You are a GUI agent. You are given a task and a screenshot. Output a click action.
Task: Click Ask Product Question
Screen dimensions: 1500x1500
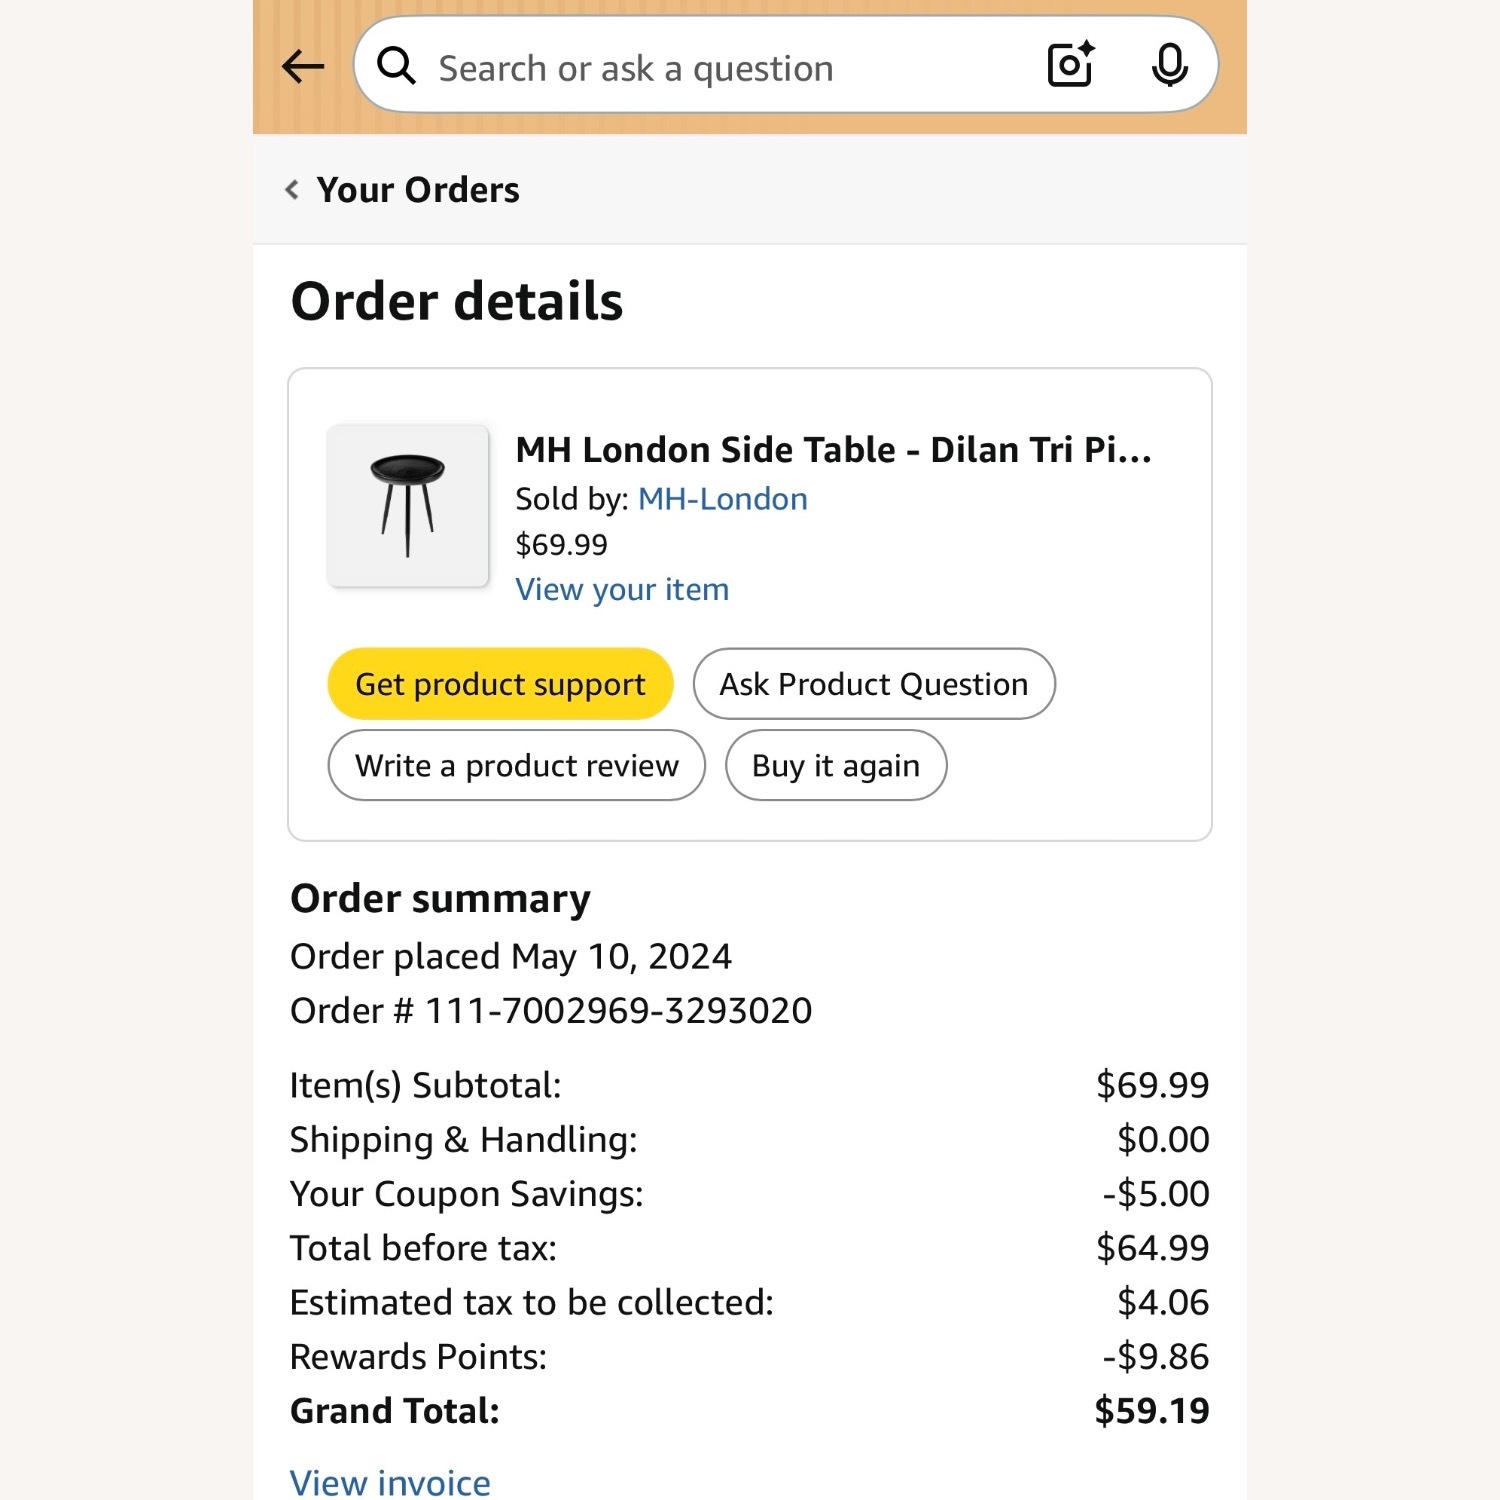(x=874, y=684)
